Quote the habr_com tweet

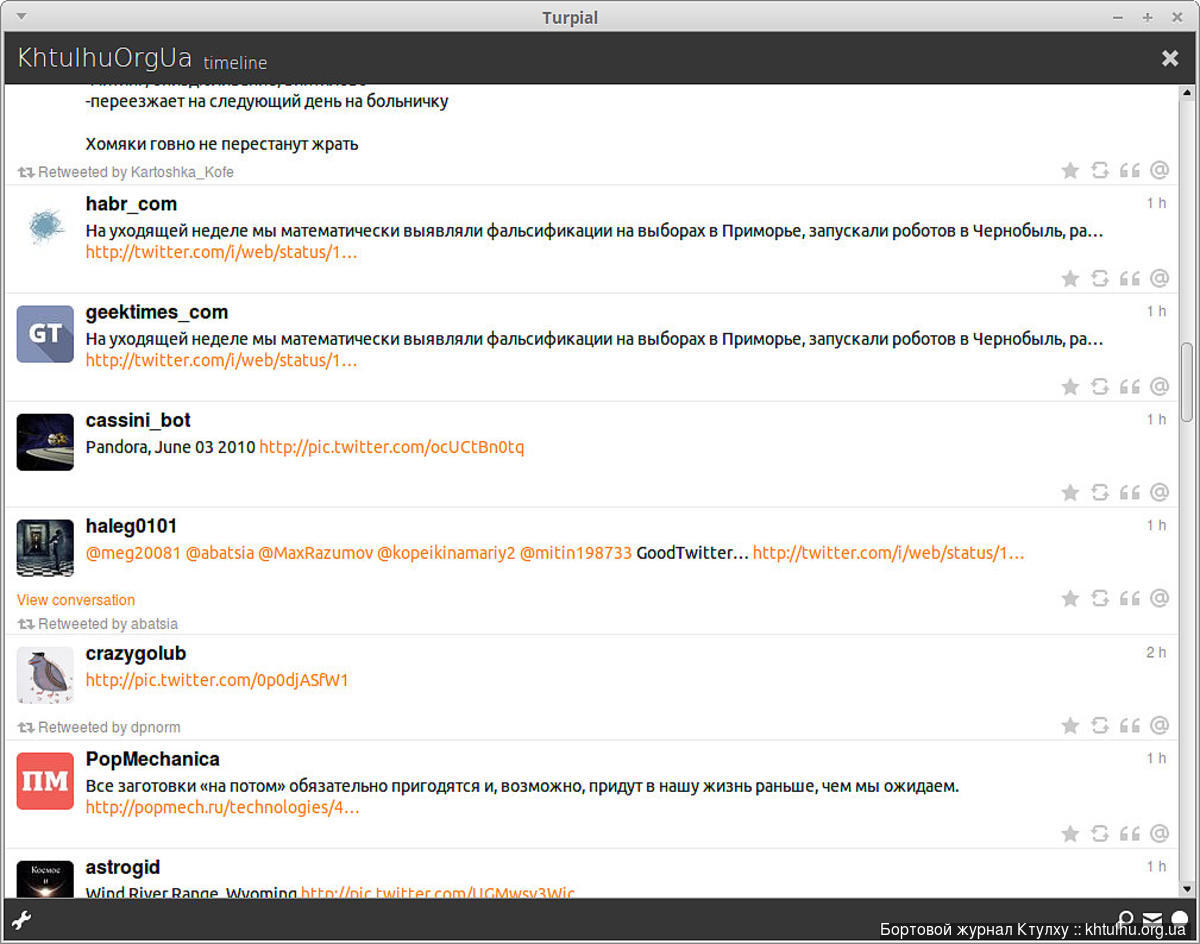tap(1130, 278)
